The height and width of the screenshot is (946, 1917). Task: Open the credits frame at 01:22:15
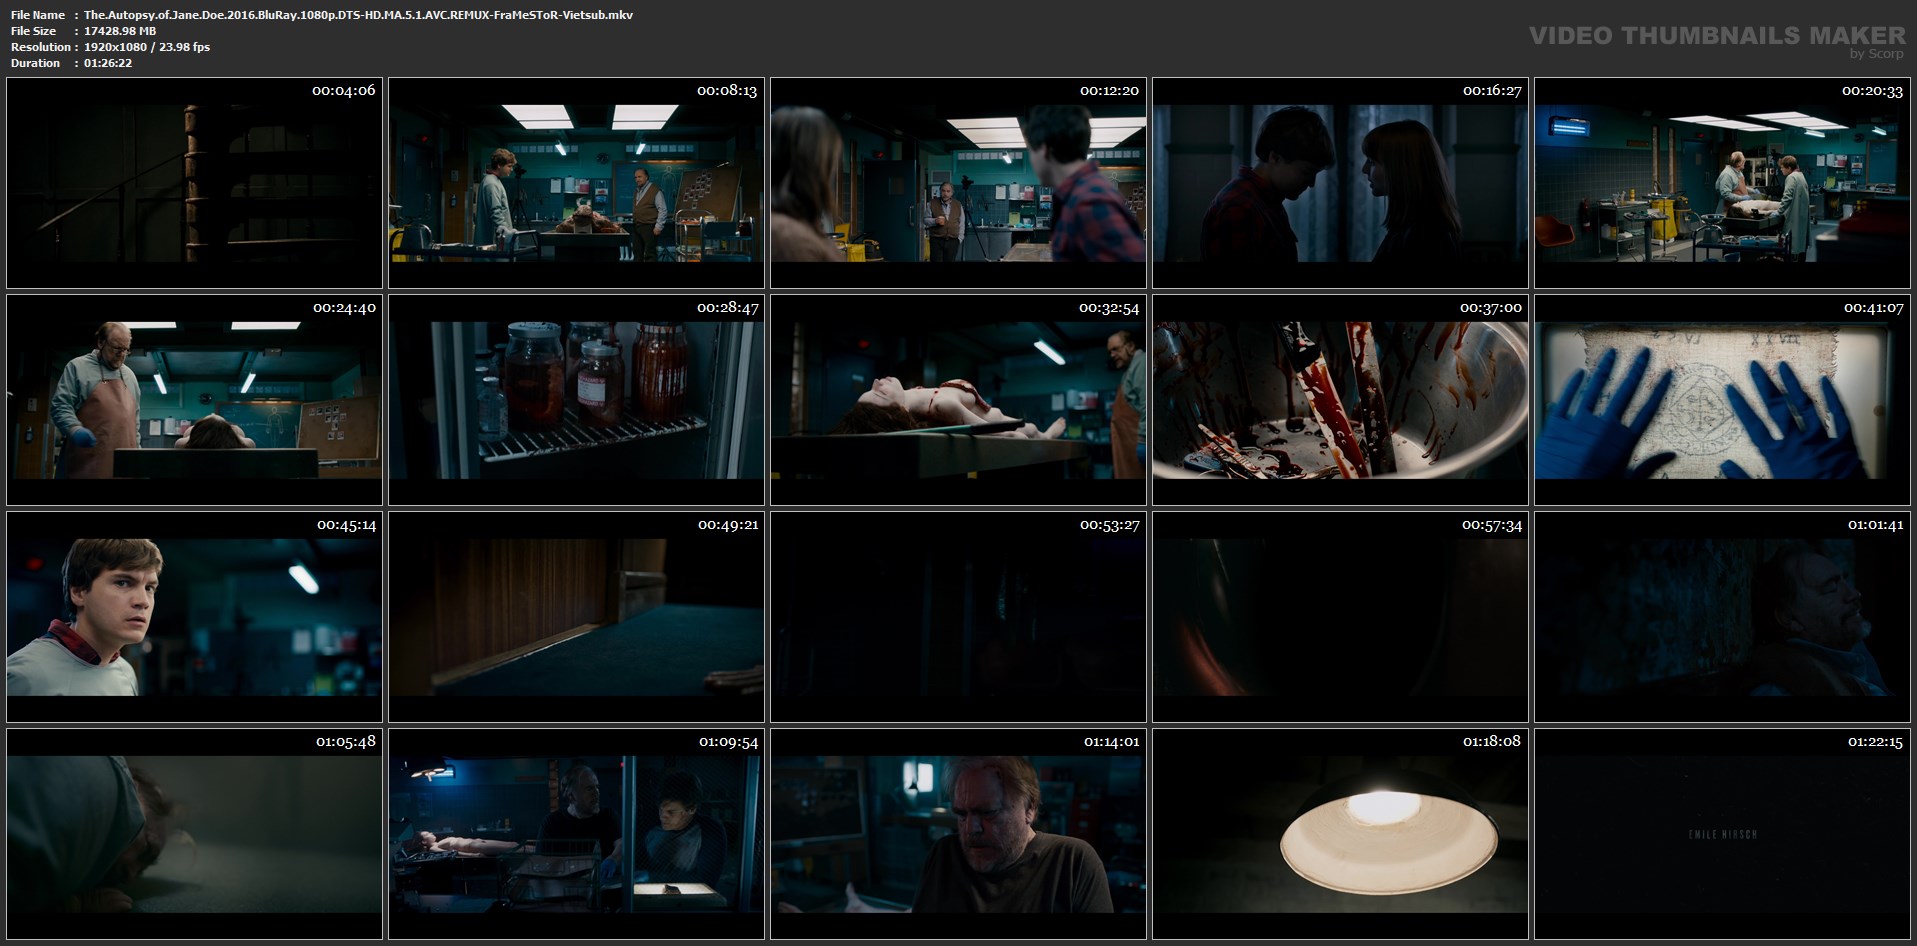pyautogui.click(x=1722, y=834)
